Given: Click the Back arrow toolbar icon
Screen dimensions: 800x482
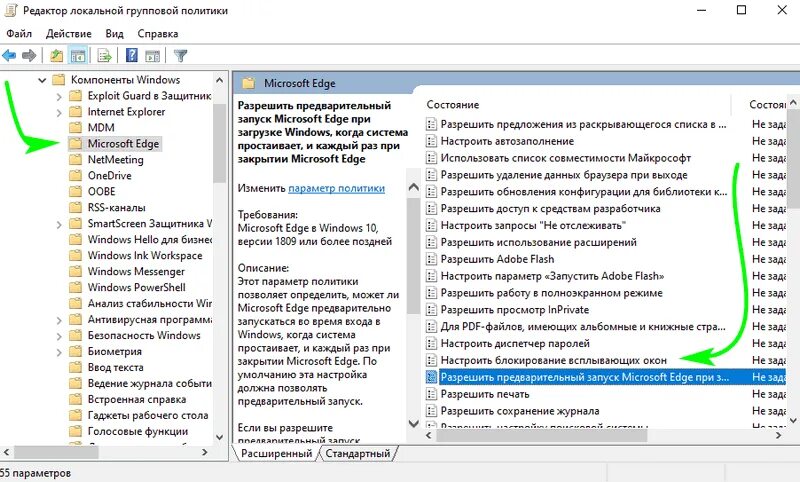Looking at the screenshot, I should pyautogui.click(x=9, y=55).
